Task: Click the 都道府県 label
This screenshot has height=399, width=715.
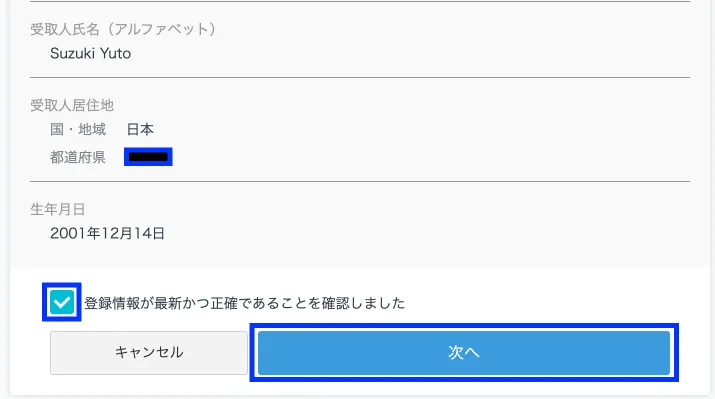Action: (78, 157)
